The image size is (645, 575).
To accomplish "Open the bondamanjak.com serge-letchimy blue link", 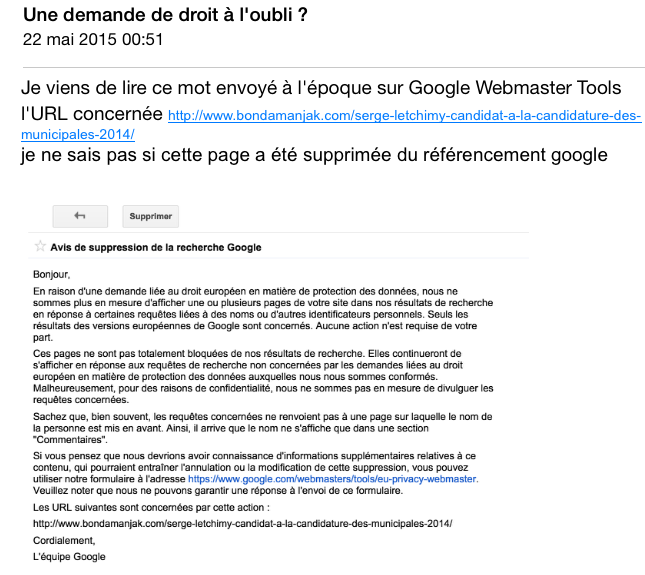I will point(404,116).
